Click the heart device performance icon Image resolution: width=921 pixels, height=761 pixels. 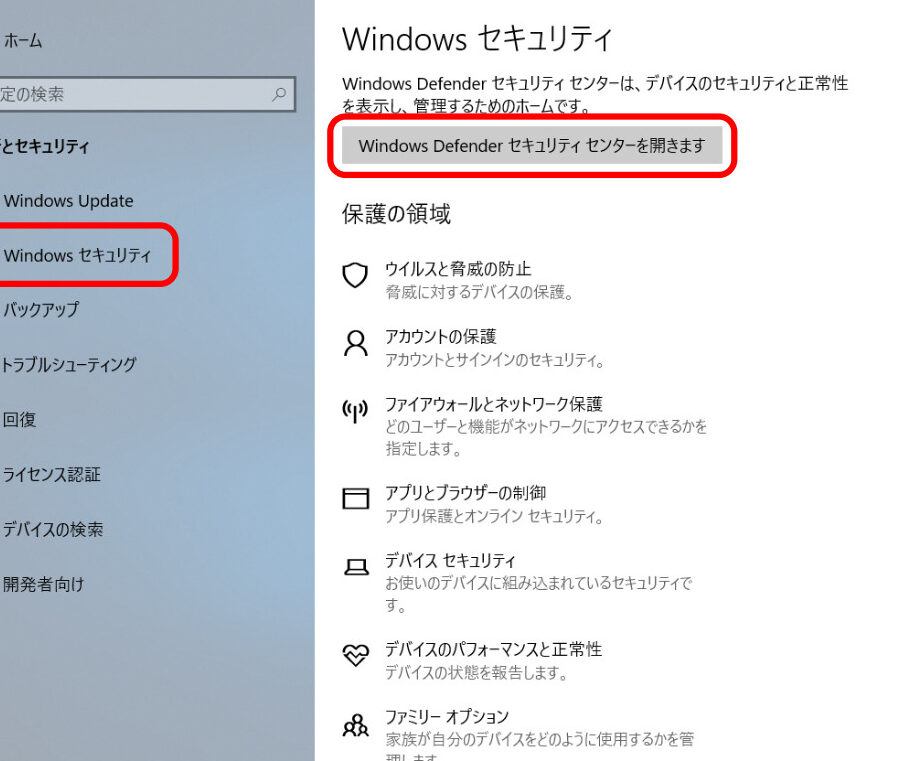(355, 655)
